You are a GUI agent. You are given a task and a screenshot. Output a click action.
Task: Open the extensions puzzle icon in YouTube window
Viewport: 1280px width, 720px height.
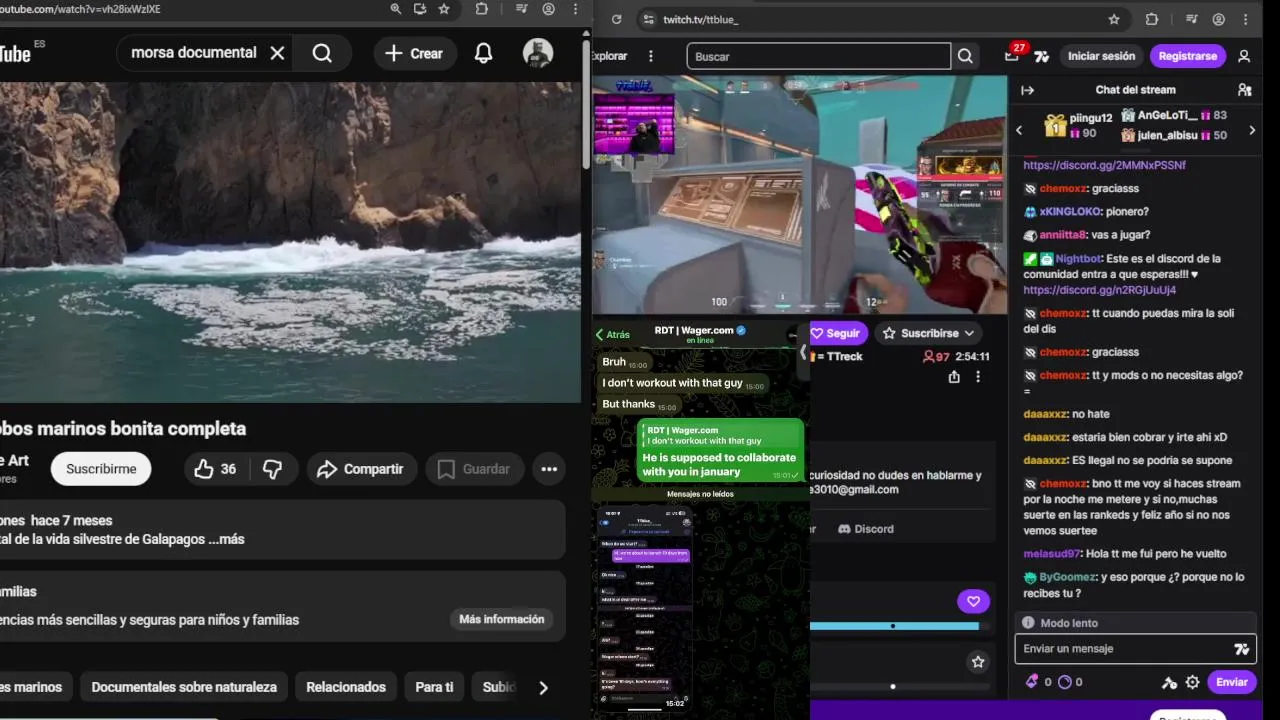[482, 9]
